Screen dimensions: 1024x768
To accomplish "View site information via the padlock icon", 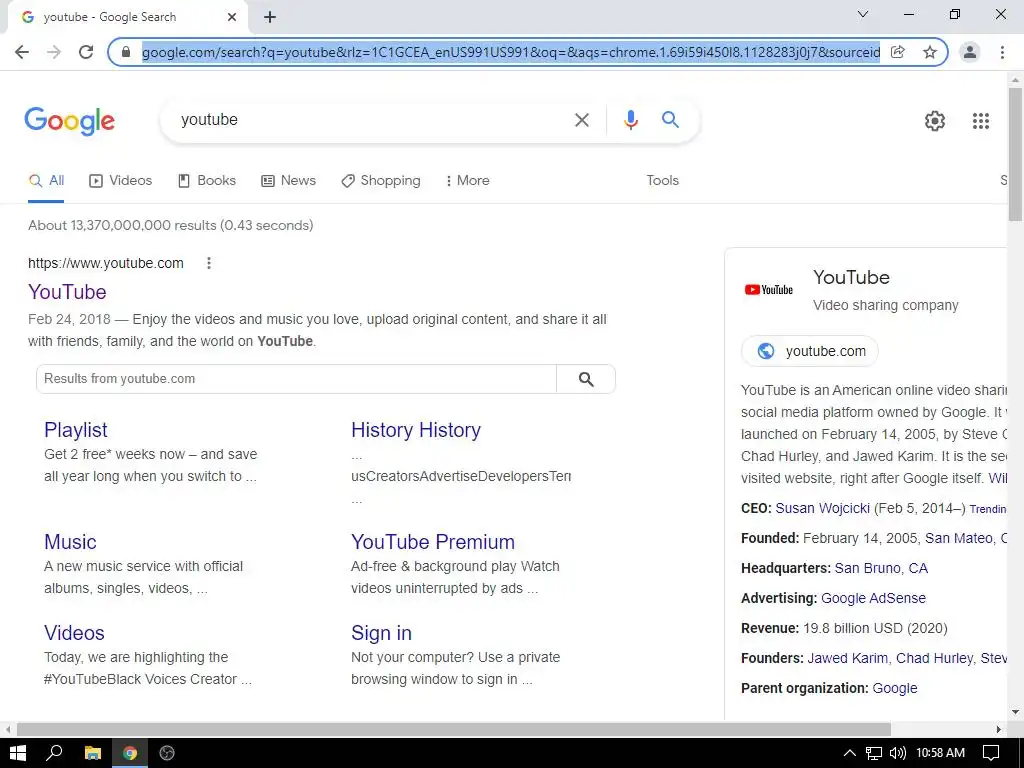I will pyautogui.click(x=127, y=52).
